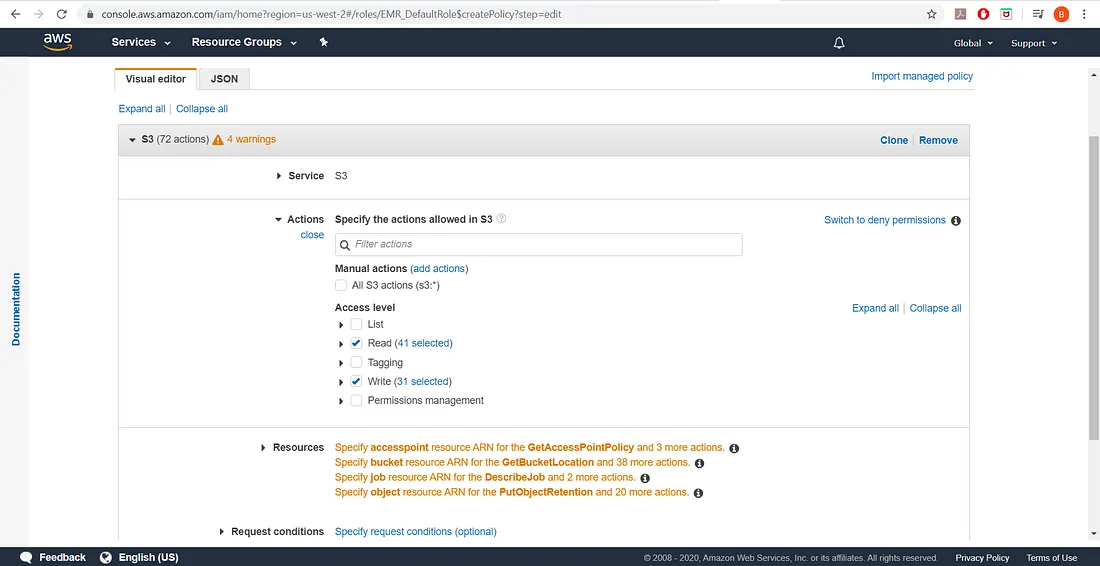Expand the List access level arrow
This screenshot has width=1100, height=566.
tap(342, 325)
